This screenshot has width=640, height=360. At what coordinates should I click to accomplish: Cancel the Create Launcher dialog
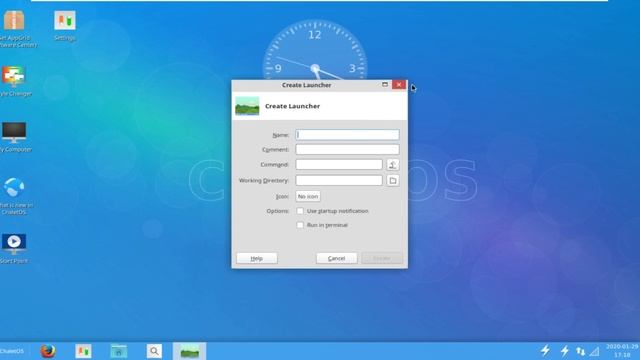tap(336, 258)
